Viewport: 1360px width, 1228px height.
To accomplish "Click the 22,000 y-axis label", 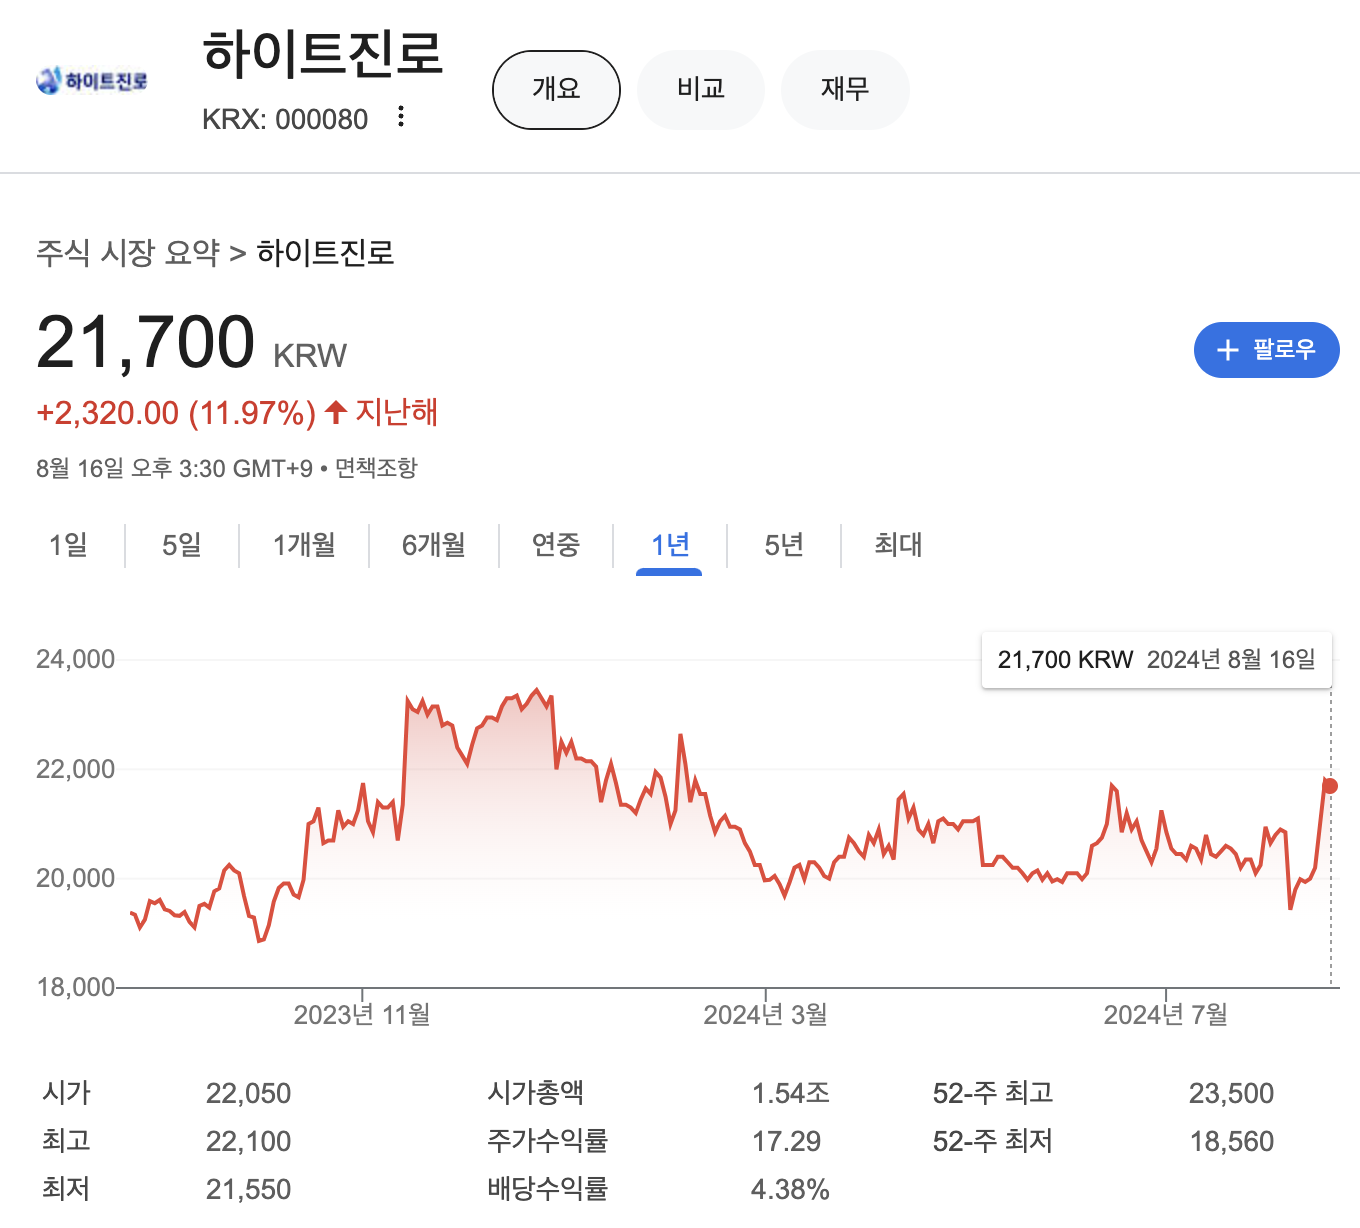I will coord(75,769).
